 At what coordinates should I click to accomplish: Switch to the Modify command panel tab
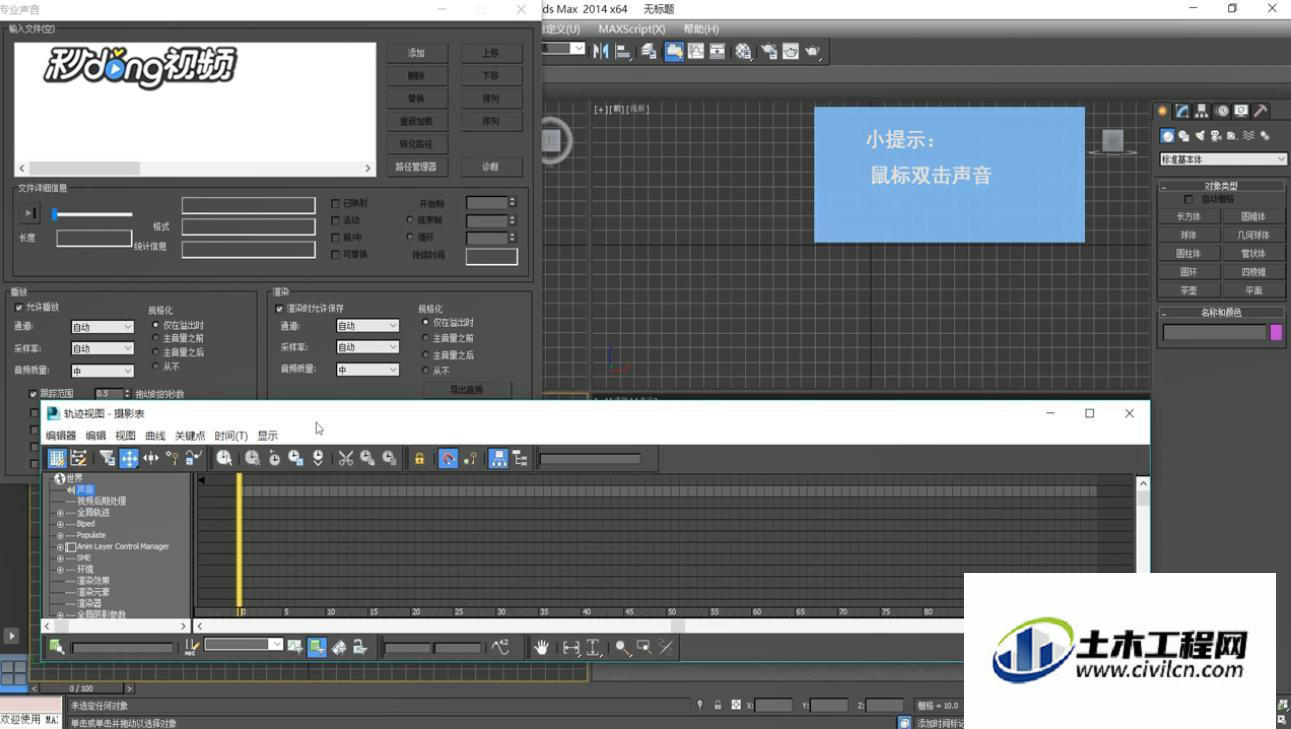(x=1182, y=111)
